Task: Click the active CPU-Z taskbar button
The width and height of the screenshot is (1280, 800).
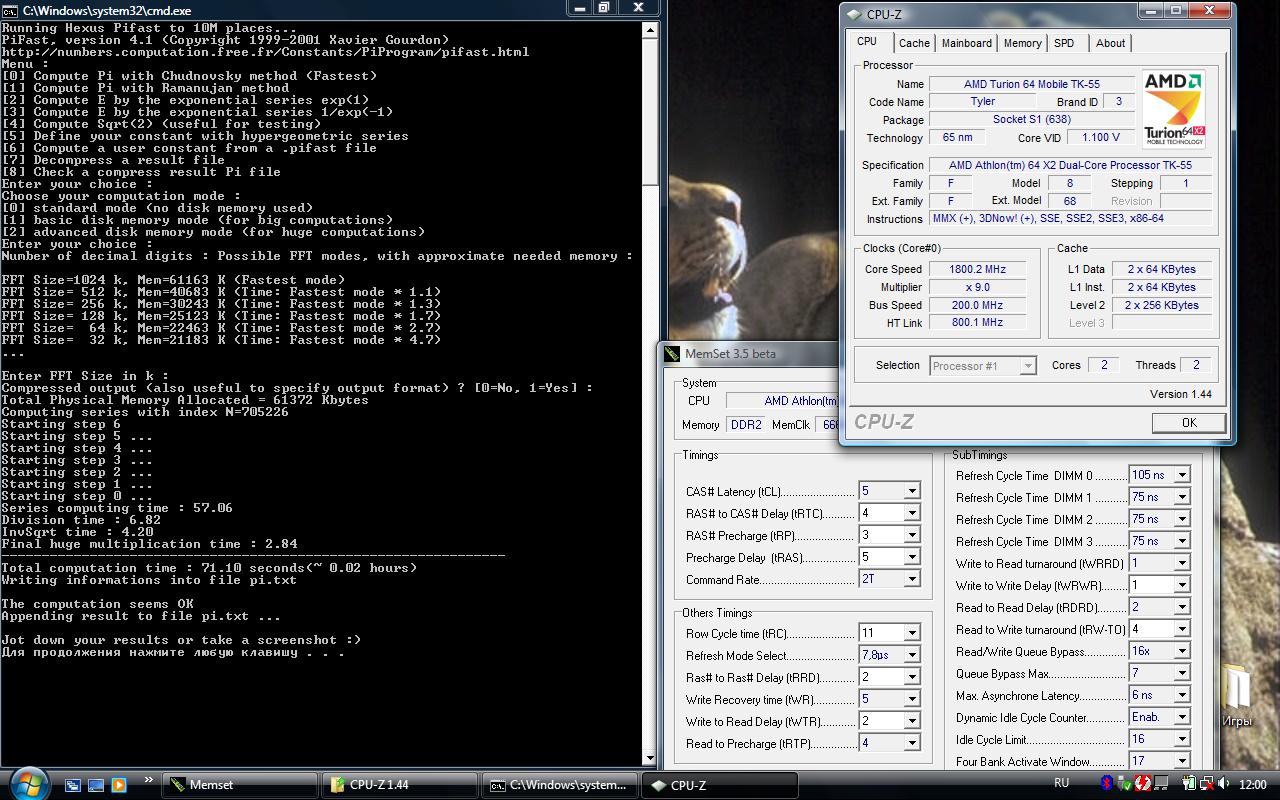Action: 718,785
